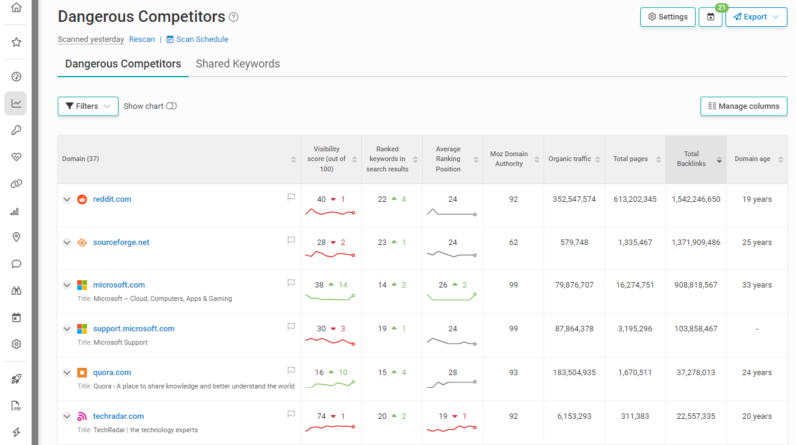796x445 pixels.
Task: Open reddit.com domain link
Action: pos(112,199)
